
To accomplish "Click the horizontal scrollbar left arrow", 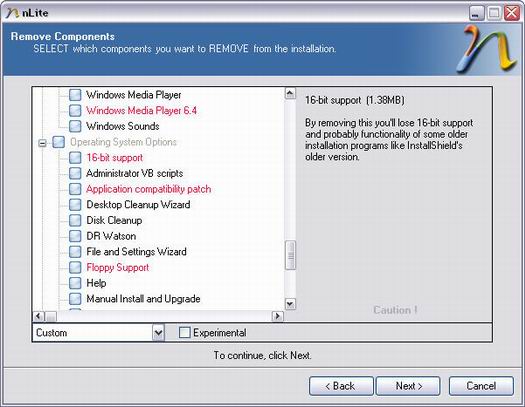I will 39,316.
